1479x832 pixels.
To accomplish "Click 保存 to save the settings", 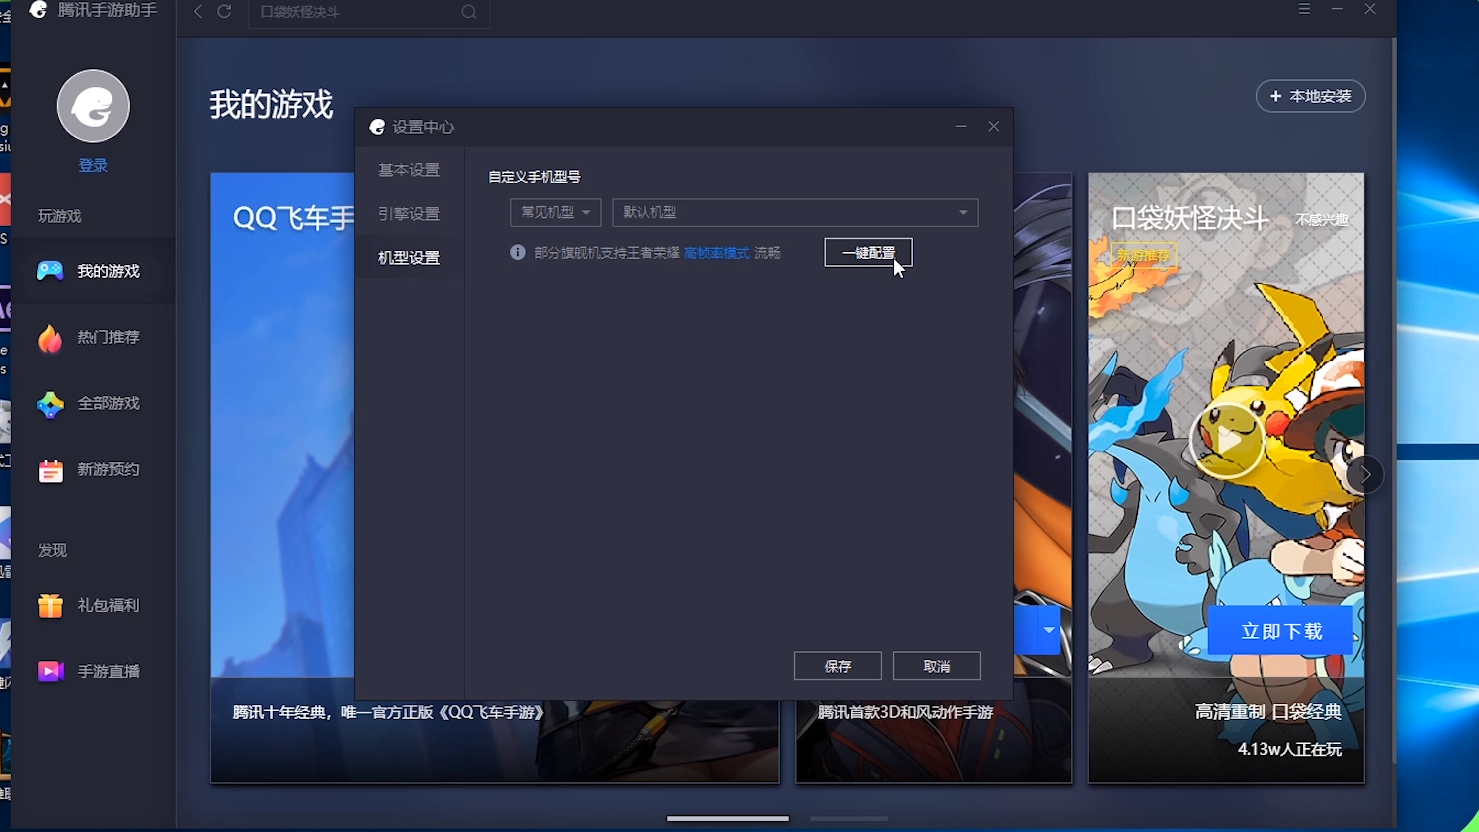I will 838,666.
